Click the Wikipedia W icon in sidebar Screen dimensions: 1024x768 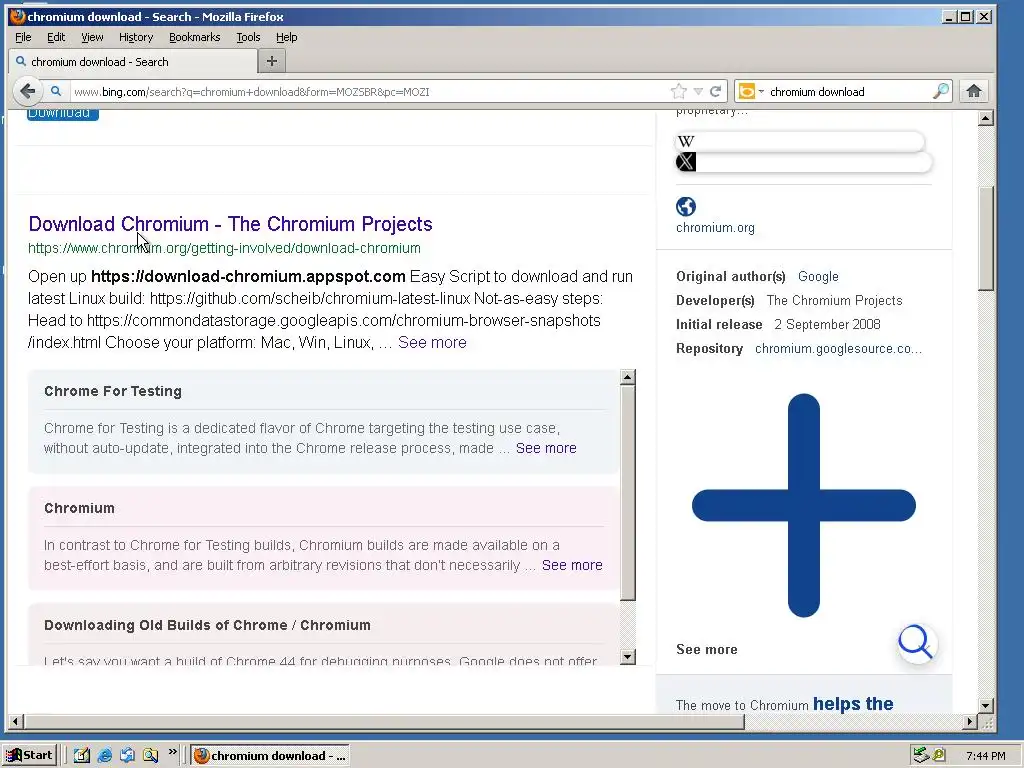coord(686,142)
